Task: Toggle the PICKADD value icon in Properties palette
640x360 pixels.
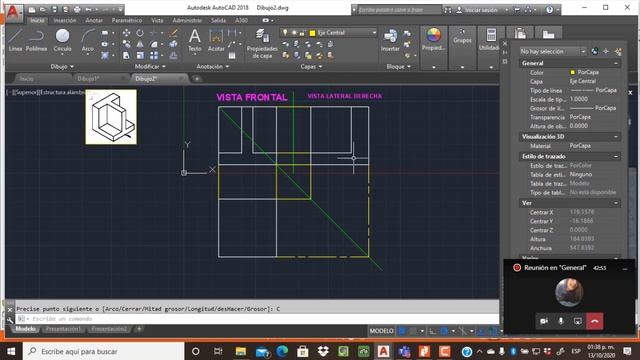Action: click(x=595, y=51)
